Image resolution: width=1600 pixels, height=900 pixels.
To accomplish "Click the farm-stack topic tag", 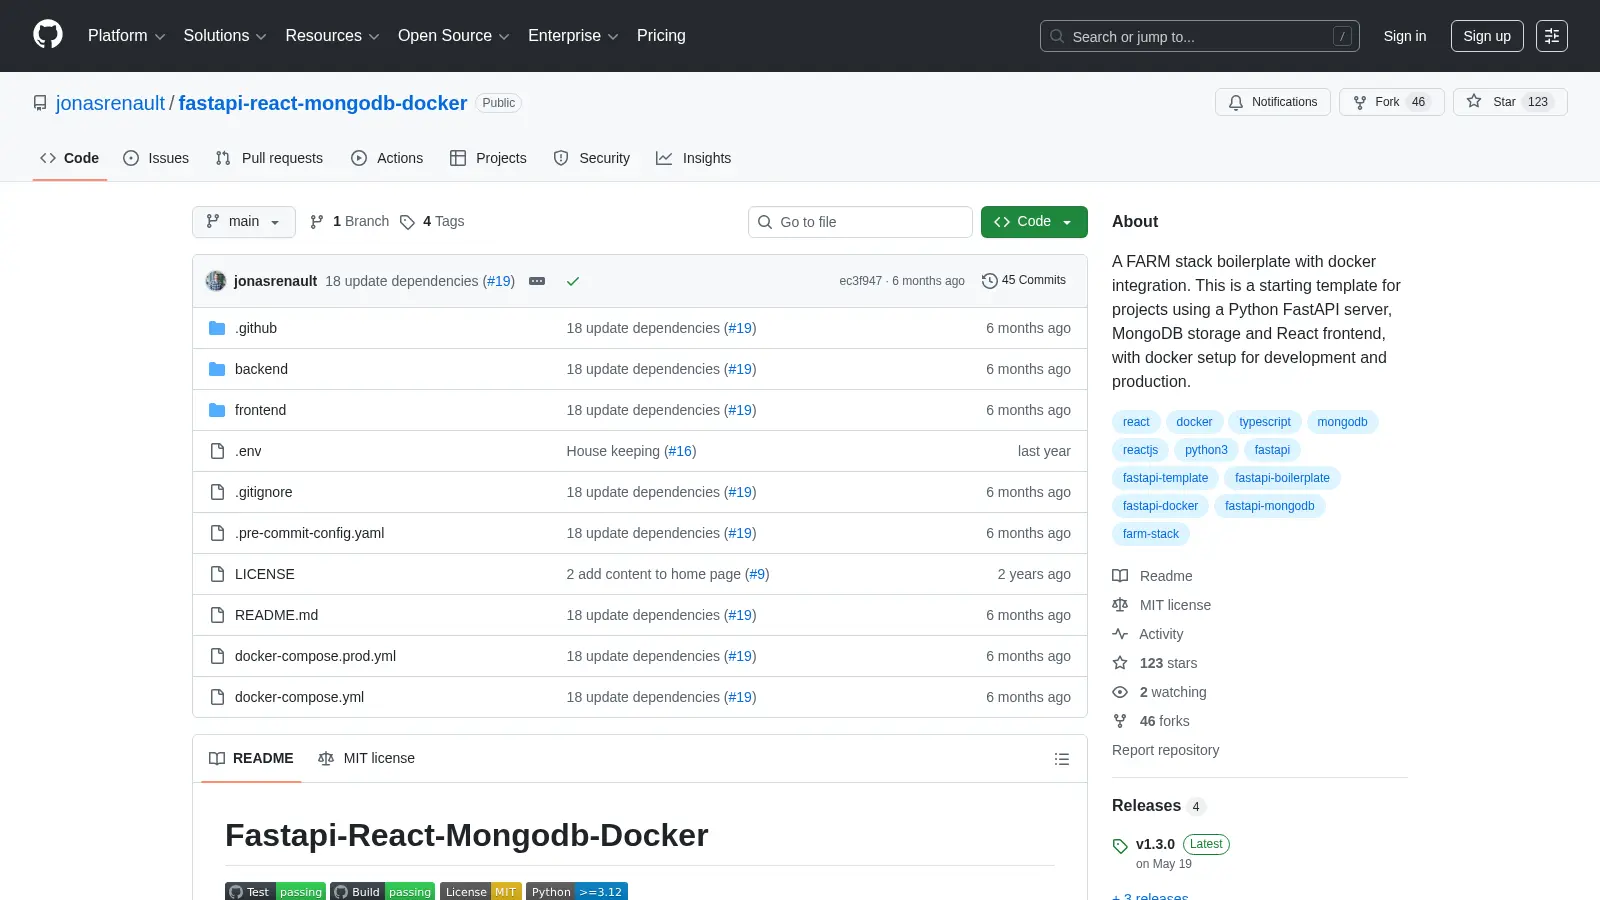I will coord(1151,534).
